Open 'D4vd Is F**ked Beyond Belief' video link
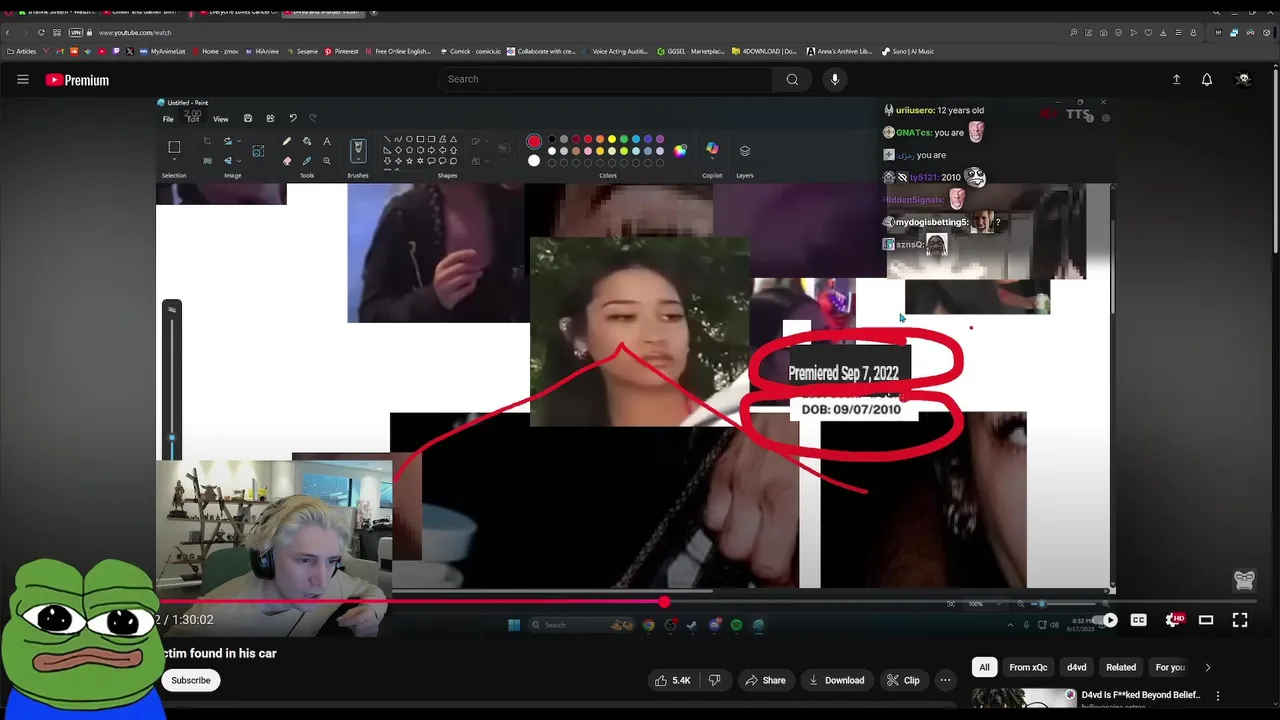The width and height of the screenshot is (1280, 720). click(1140, 695)
